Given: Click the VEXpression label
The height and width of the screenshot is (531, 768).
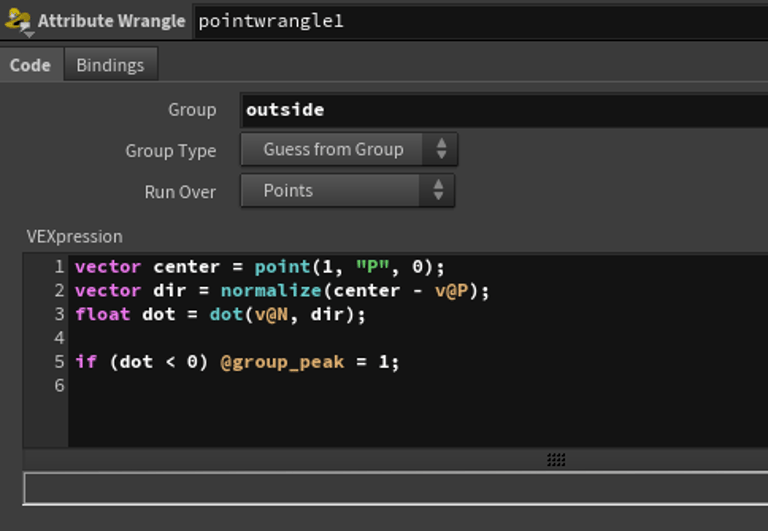Looking at the screenshot, I should coord(74,237).
